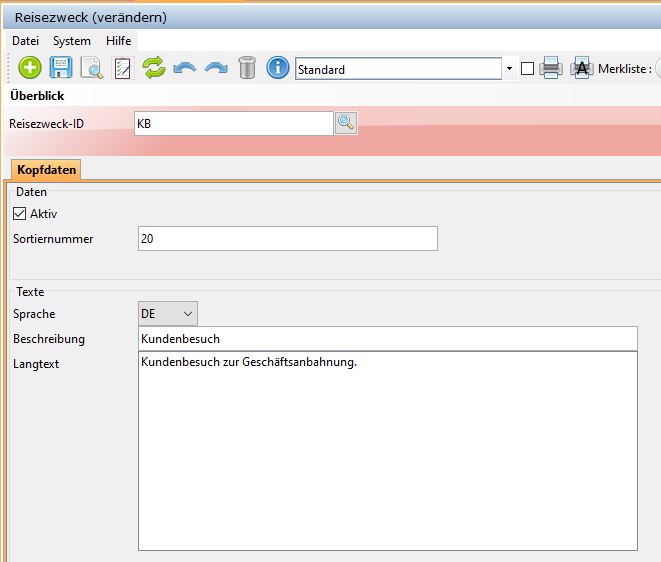Expand the Standard layout dropdown arrow
The image size is (661, 562).
(509, 69)
